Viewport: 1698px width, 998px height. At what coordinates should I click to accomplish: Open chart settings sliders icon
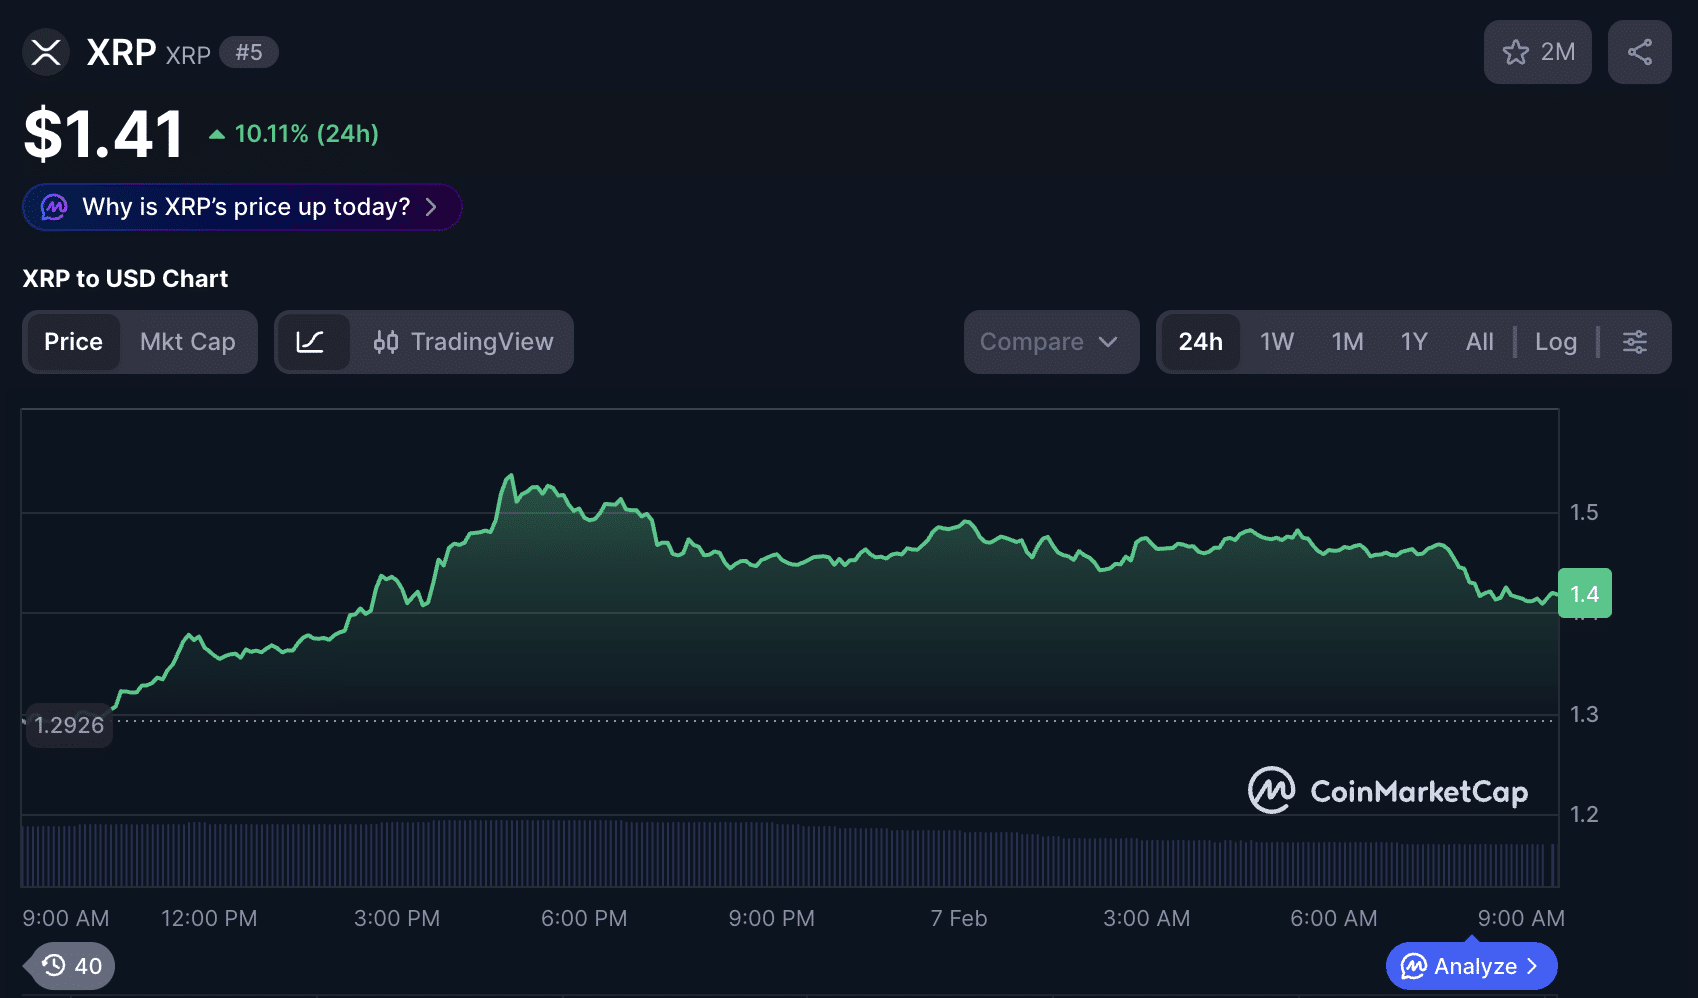[1634, 341]
